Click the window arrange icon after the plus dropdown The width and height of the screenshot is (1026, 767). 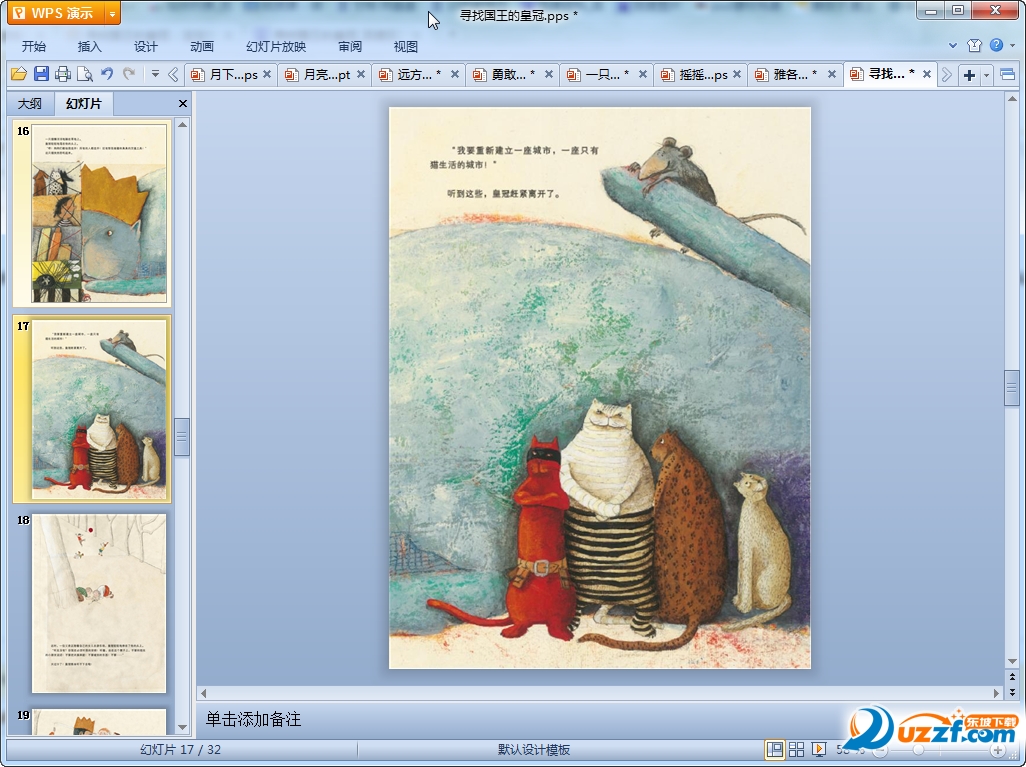click(1008, 75)
